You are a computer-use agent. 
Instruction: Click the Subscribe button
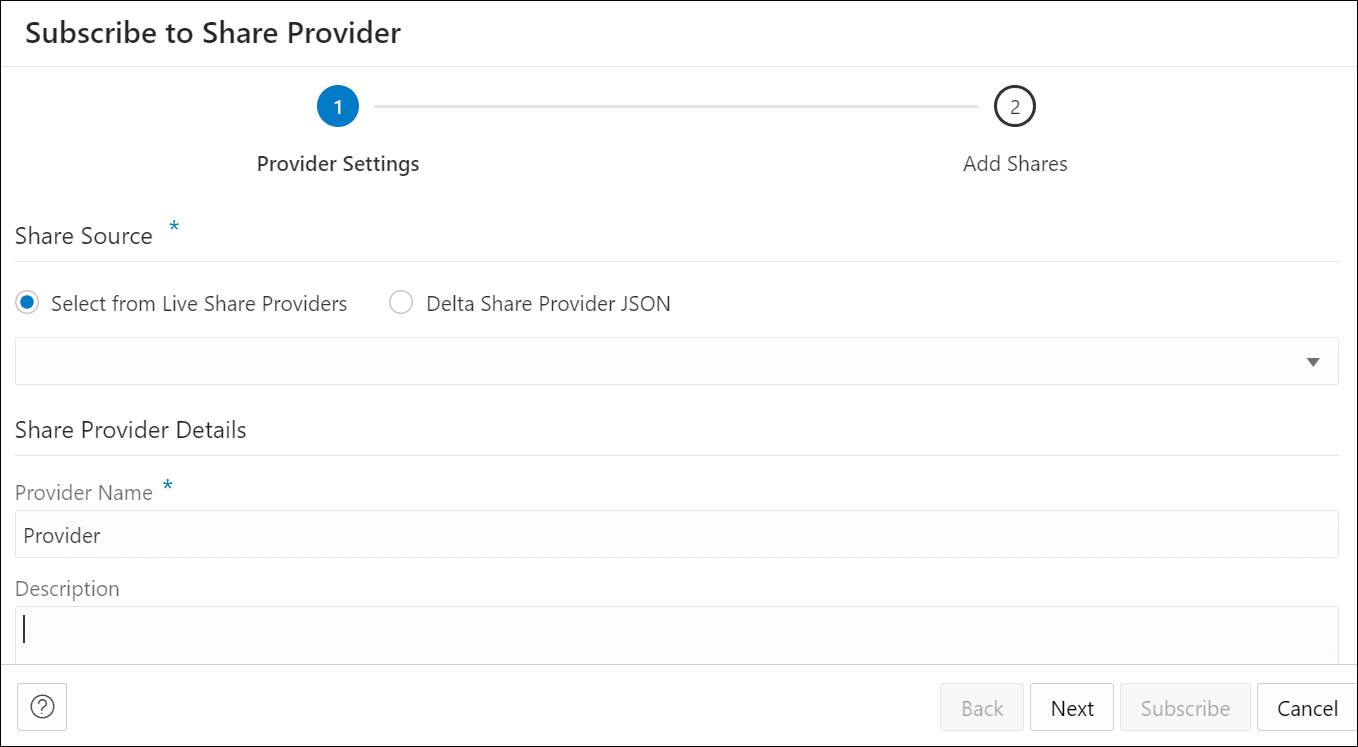point(1185,707)
